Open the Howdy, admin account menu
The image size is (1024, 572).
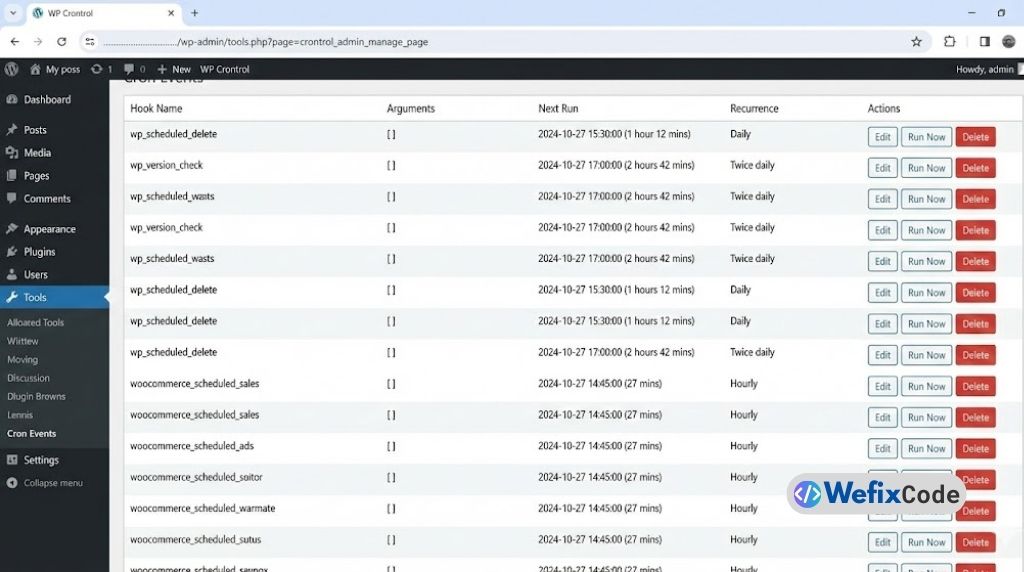pyautogui.click(x=989, y=69)
